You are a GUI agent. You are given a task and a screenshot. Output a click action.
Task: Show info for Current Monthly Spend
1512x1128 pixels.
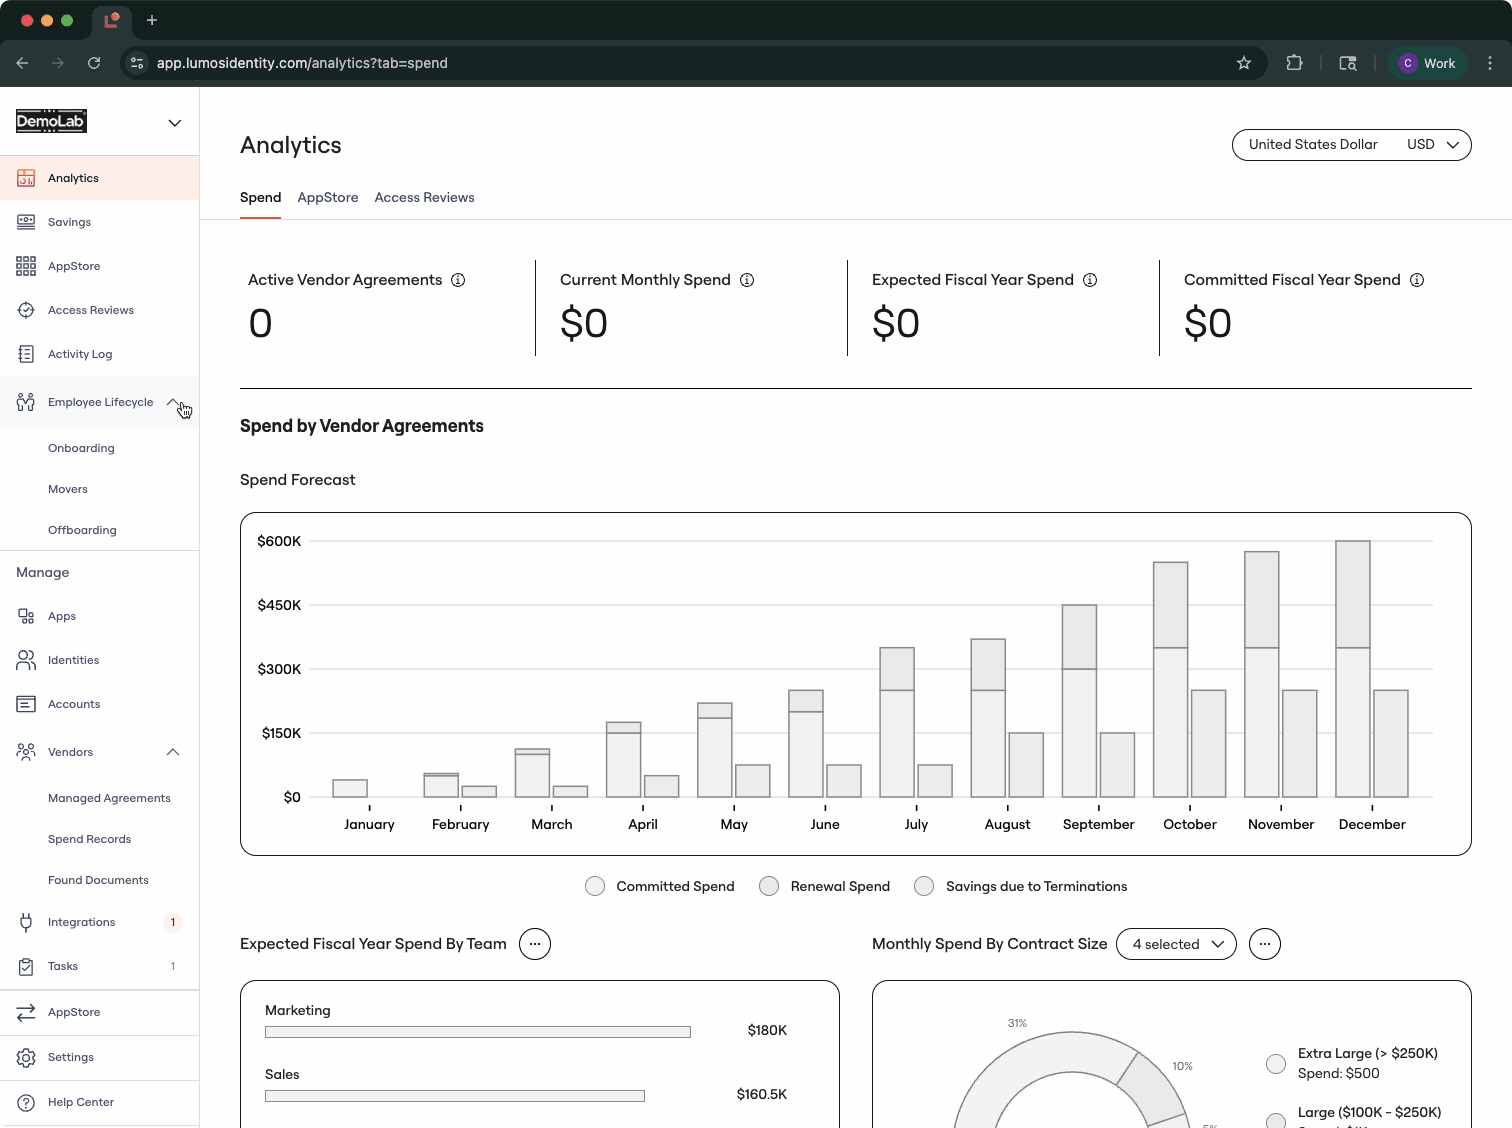point(747,280)
